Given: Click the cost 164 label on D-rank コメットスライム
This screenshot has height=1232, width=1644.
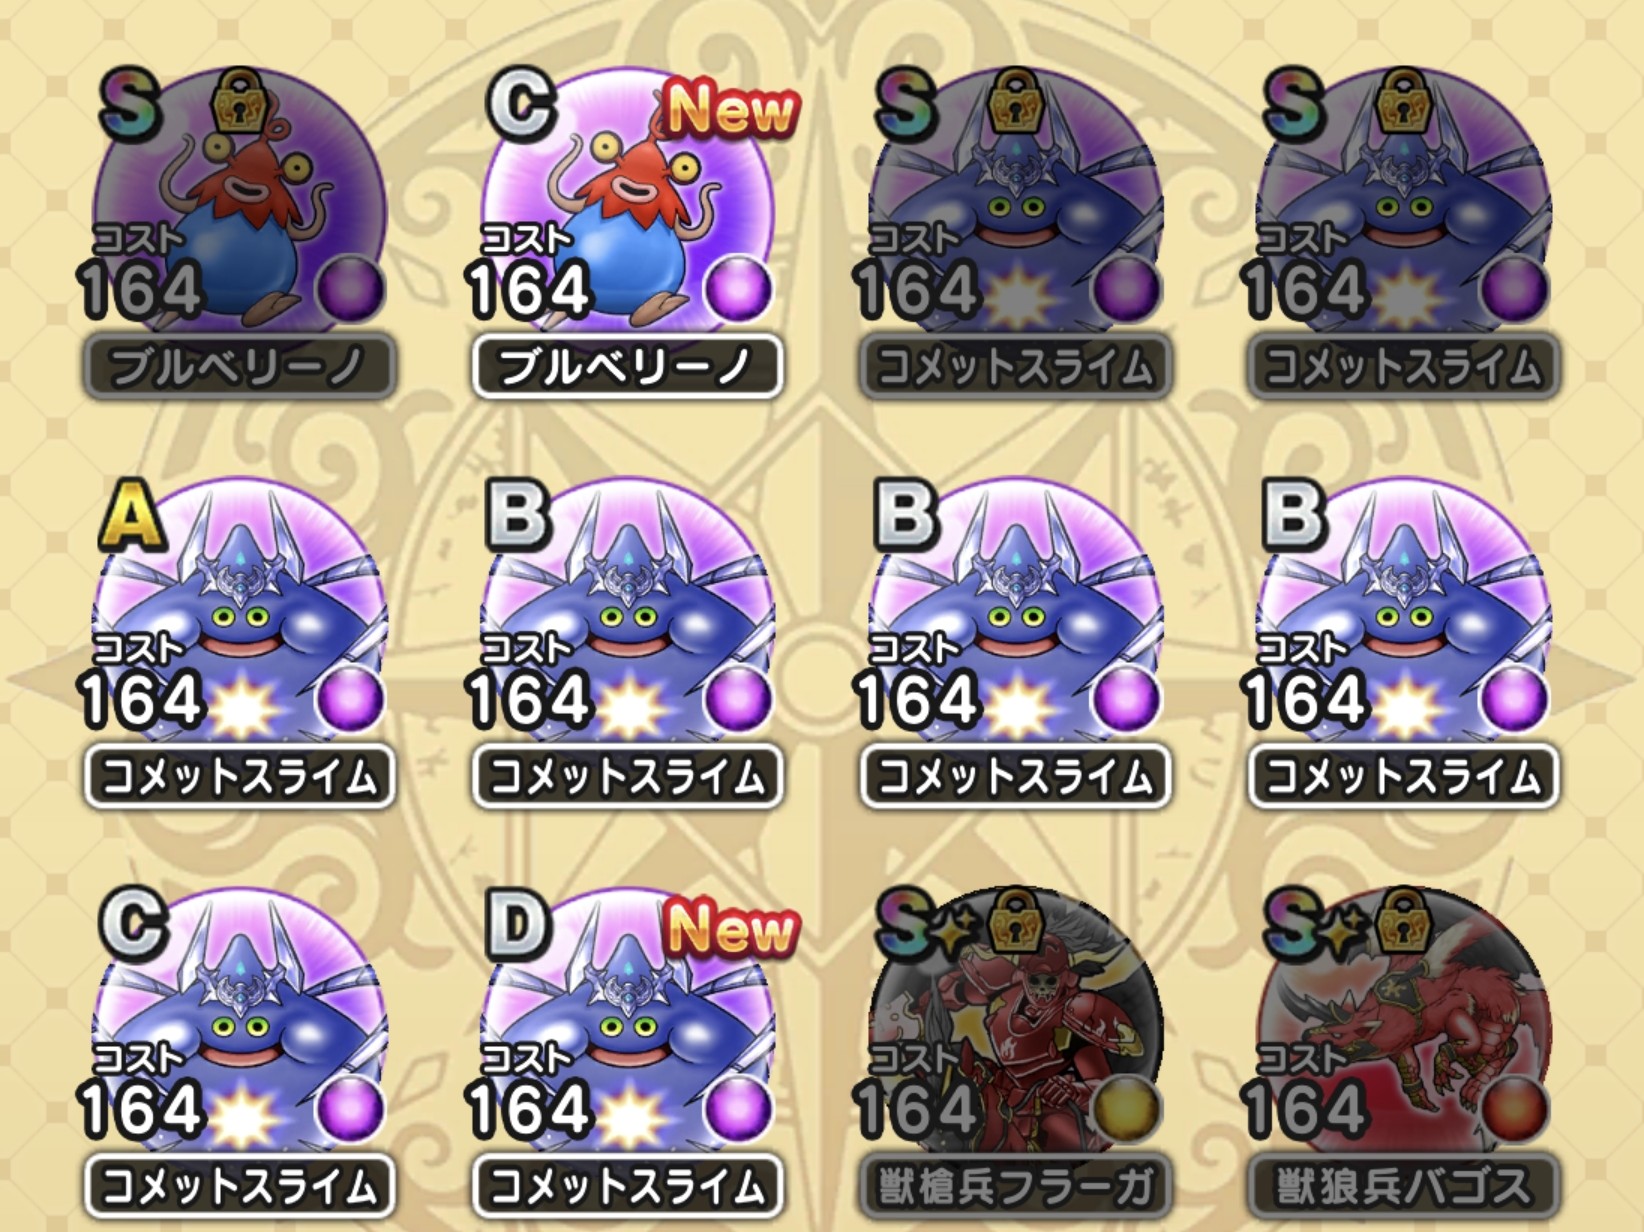Looking at the screenshot, I should pos(530,1108).
